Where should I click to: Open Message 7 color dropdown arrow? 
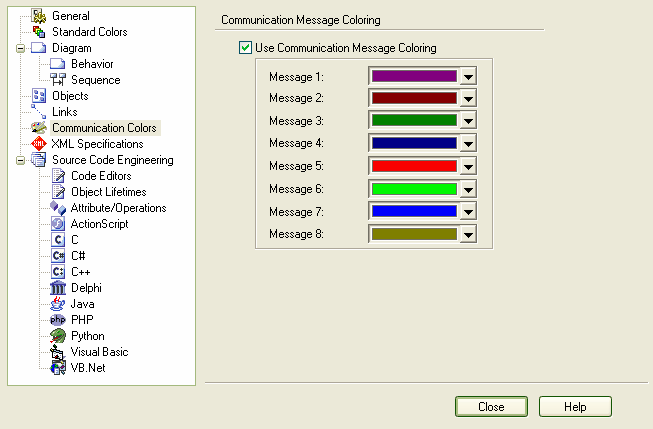pyautogui.click(x=469, y=212)
